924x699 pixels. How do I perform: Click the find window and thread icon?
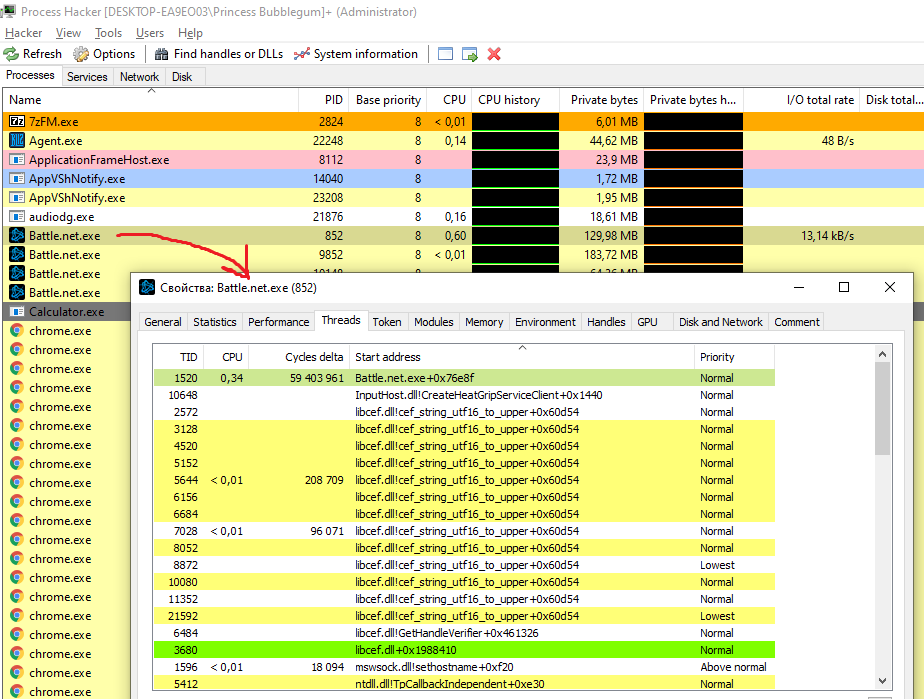point(470,54)
